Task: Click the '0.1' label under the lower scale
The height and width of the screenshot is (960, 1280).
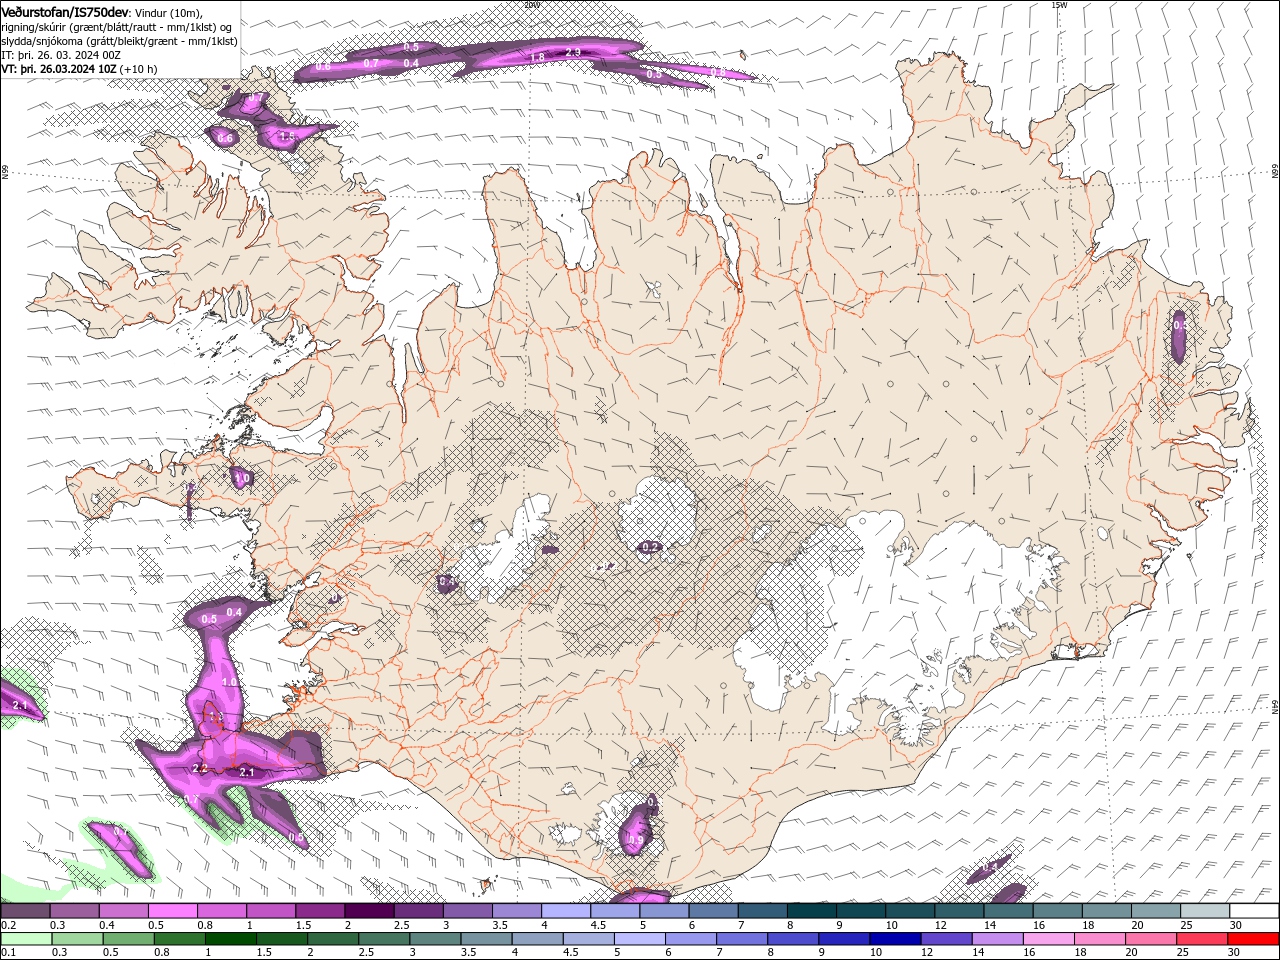Action: (x=8, y=953)
